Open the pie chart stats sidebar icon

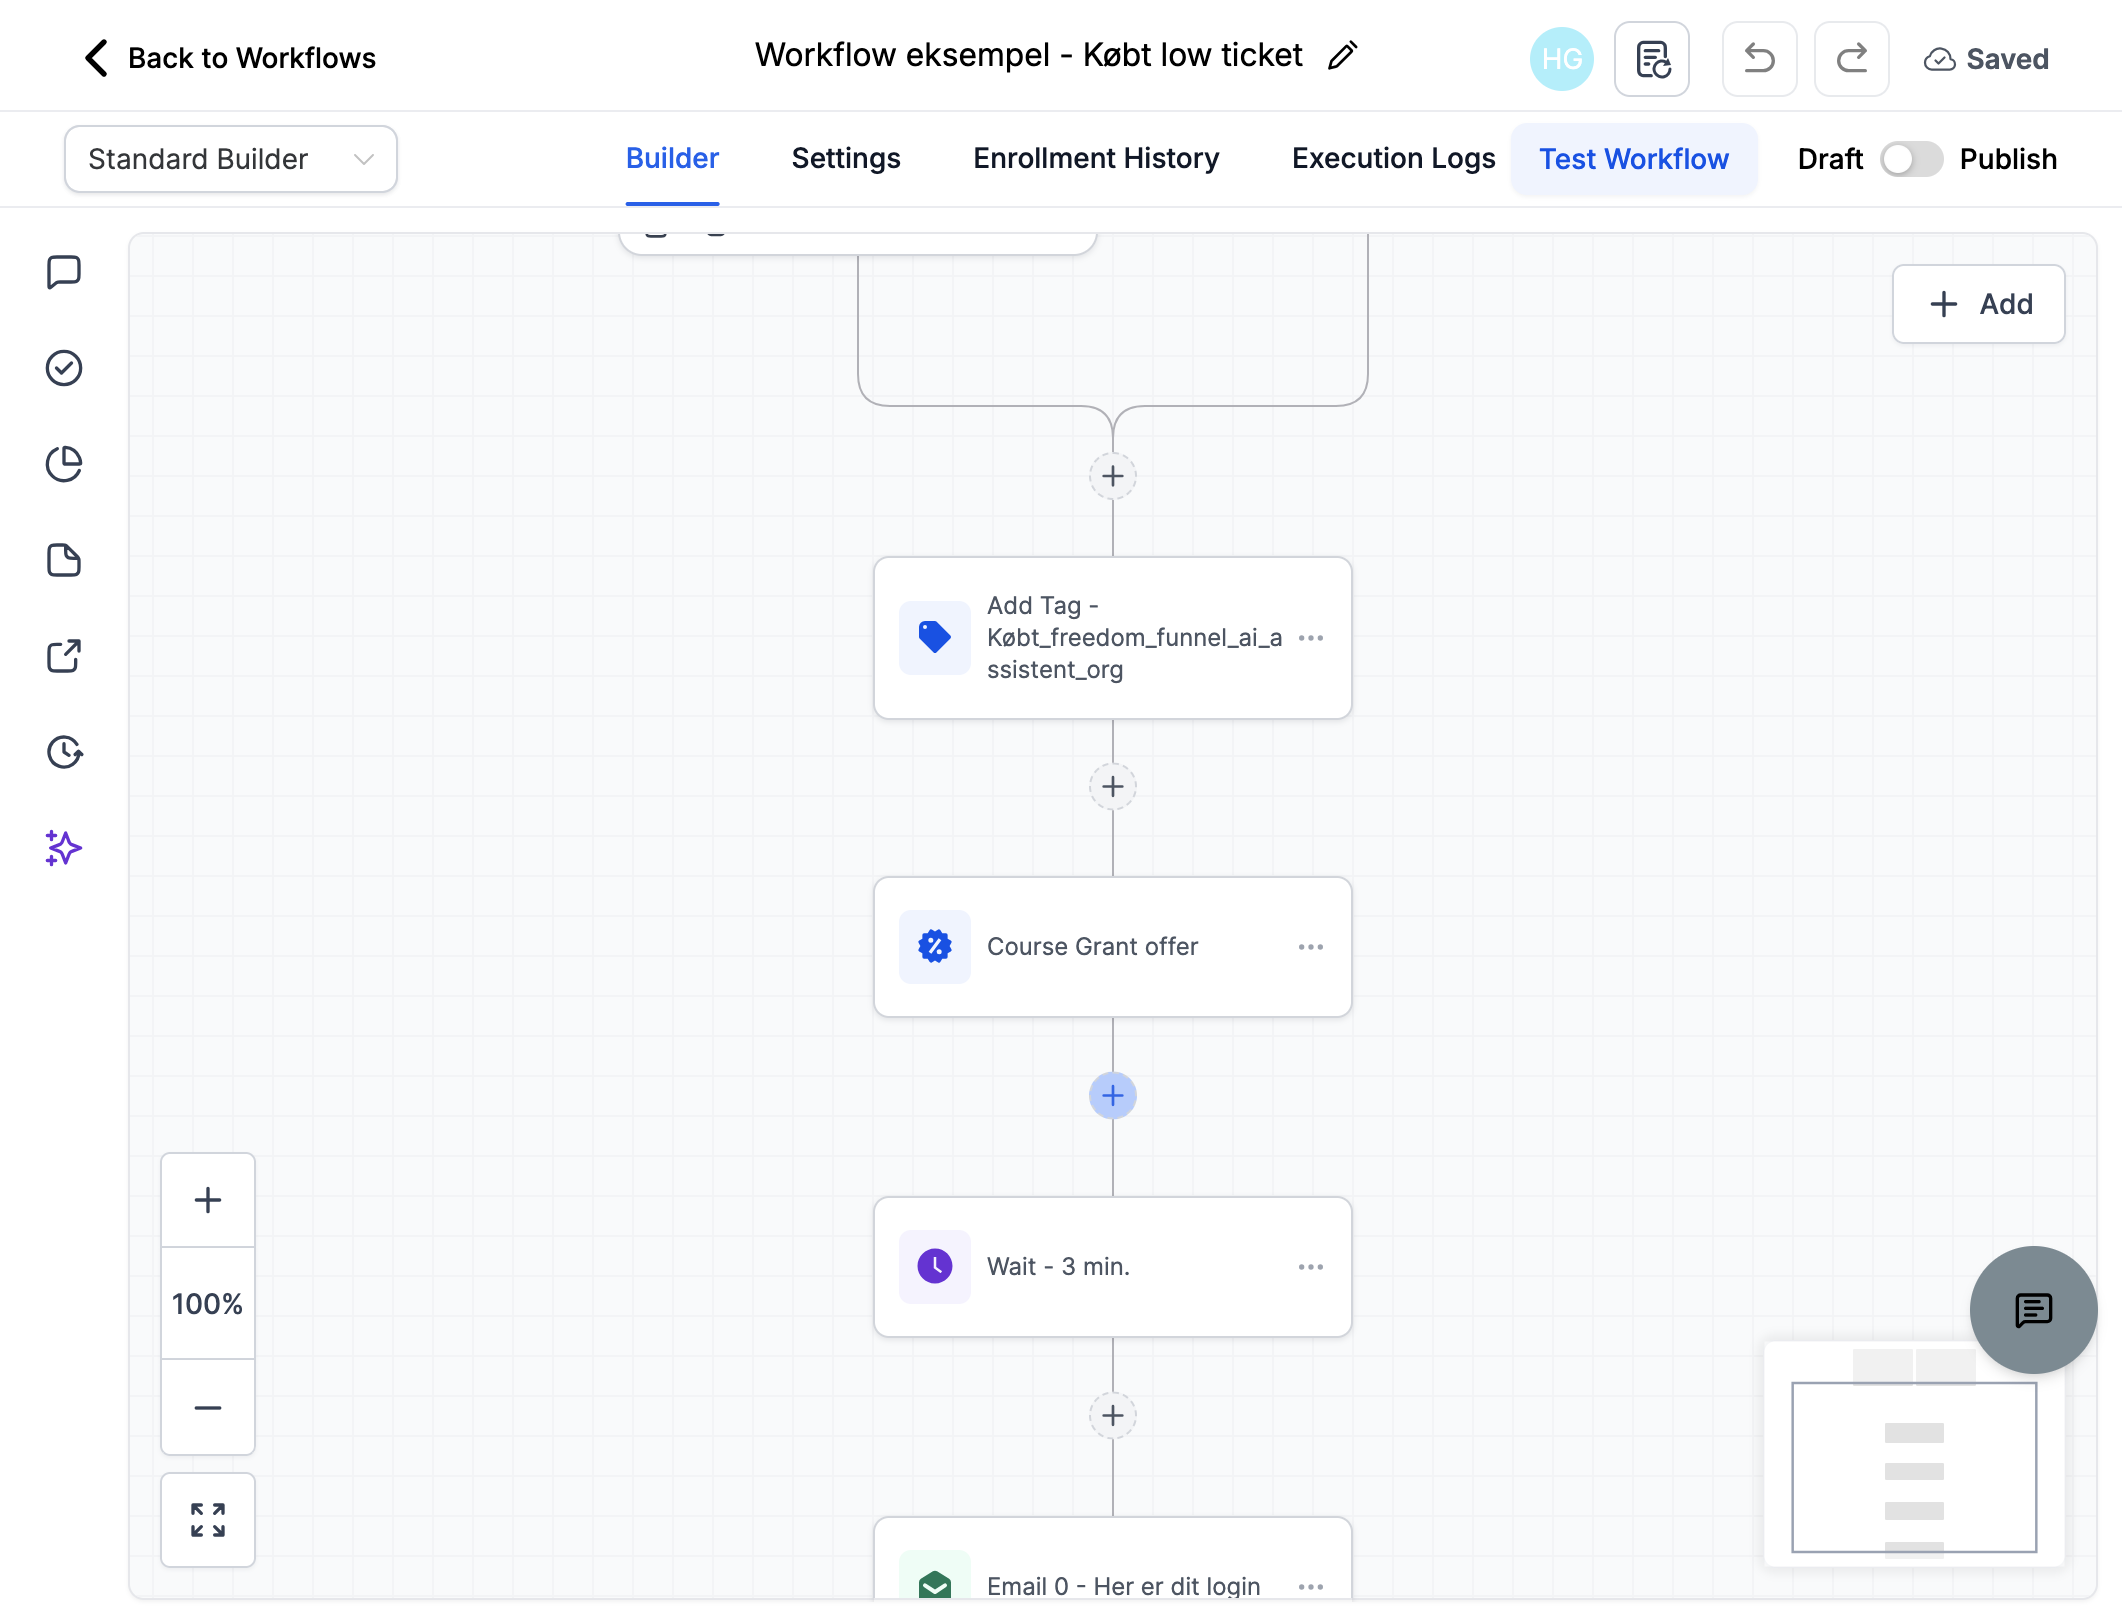tap(64, 464)
